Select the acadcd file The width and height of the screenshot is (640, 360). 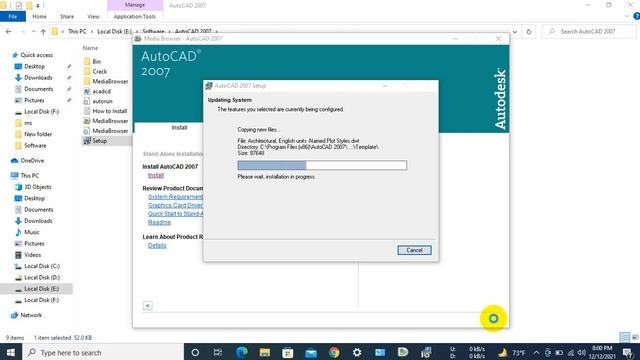101,91
